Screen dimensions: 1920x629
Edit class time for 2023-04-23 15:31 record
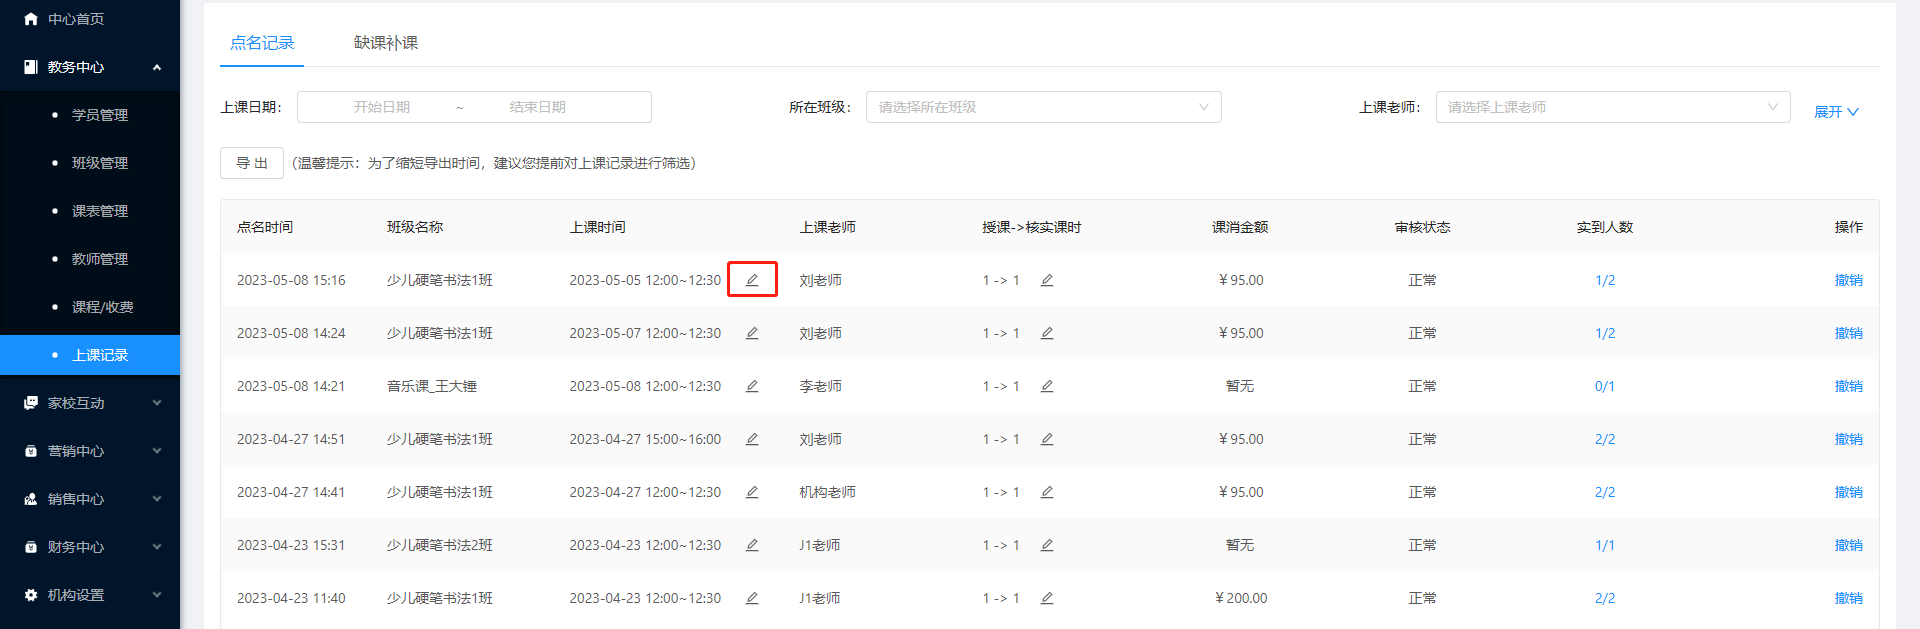[x=752, y=545]
